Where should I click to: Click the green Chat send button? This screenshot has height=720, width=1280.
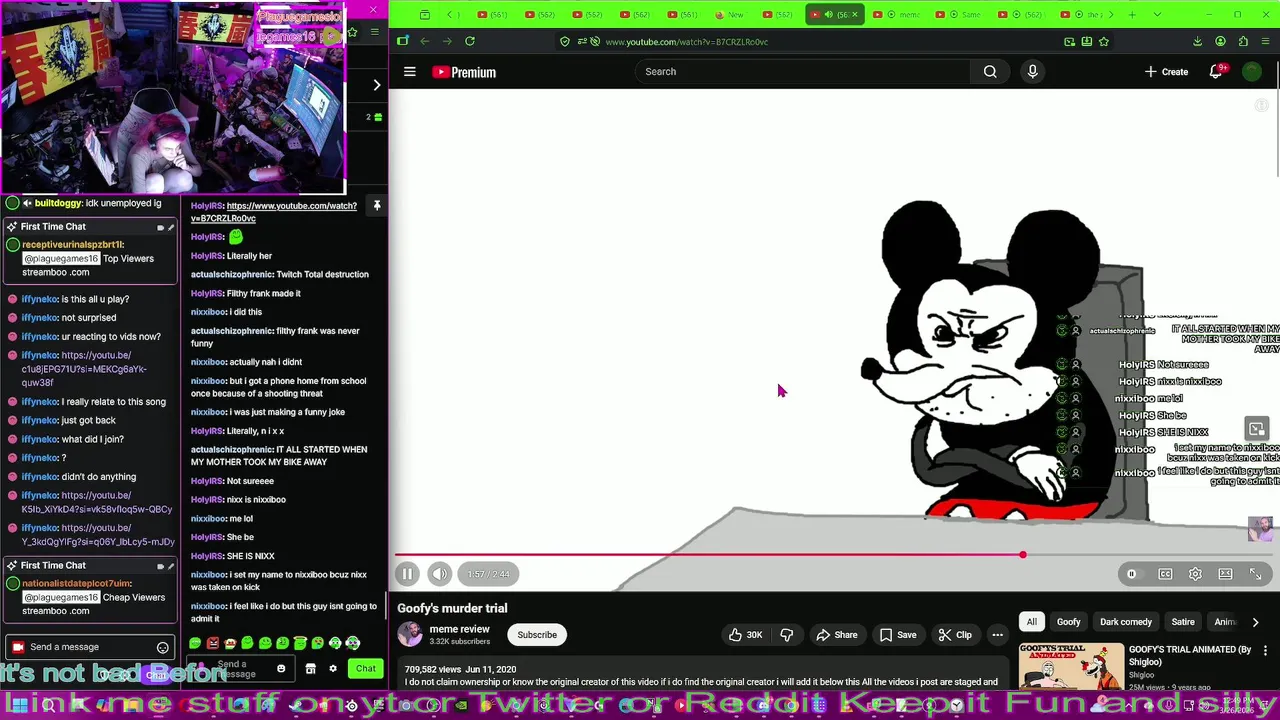pyautogui.click(x=366, y=669)
